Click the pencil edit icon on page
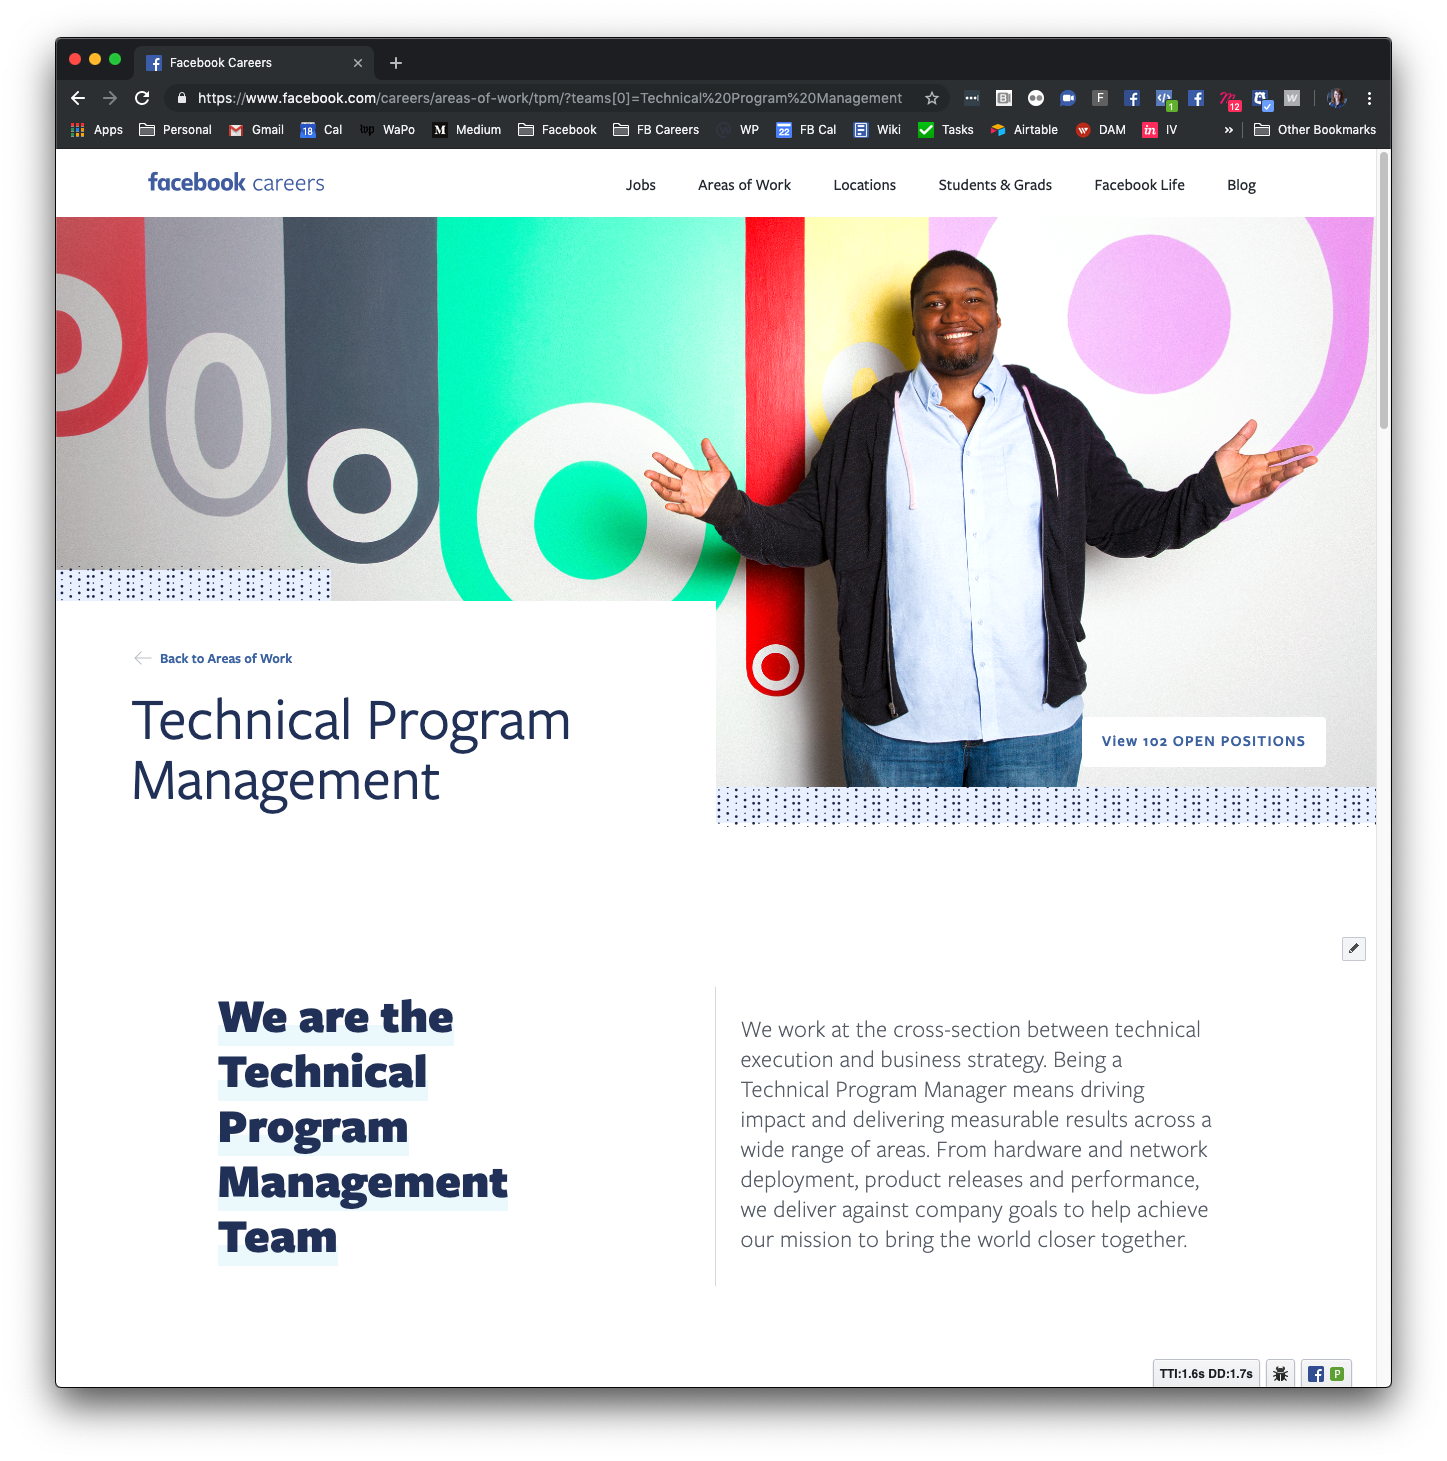1447x1461 pixels. [x=1354, y=949]
